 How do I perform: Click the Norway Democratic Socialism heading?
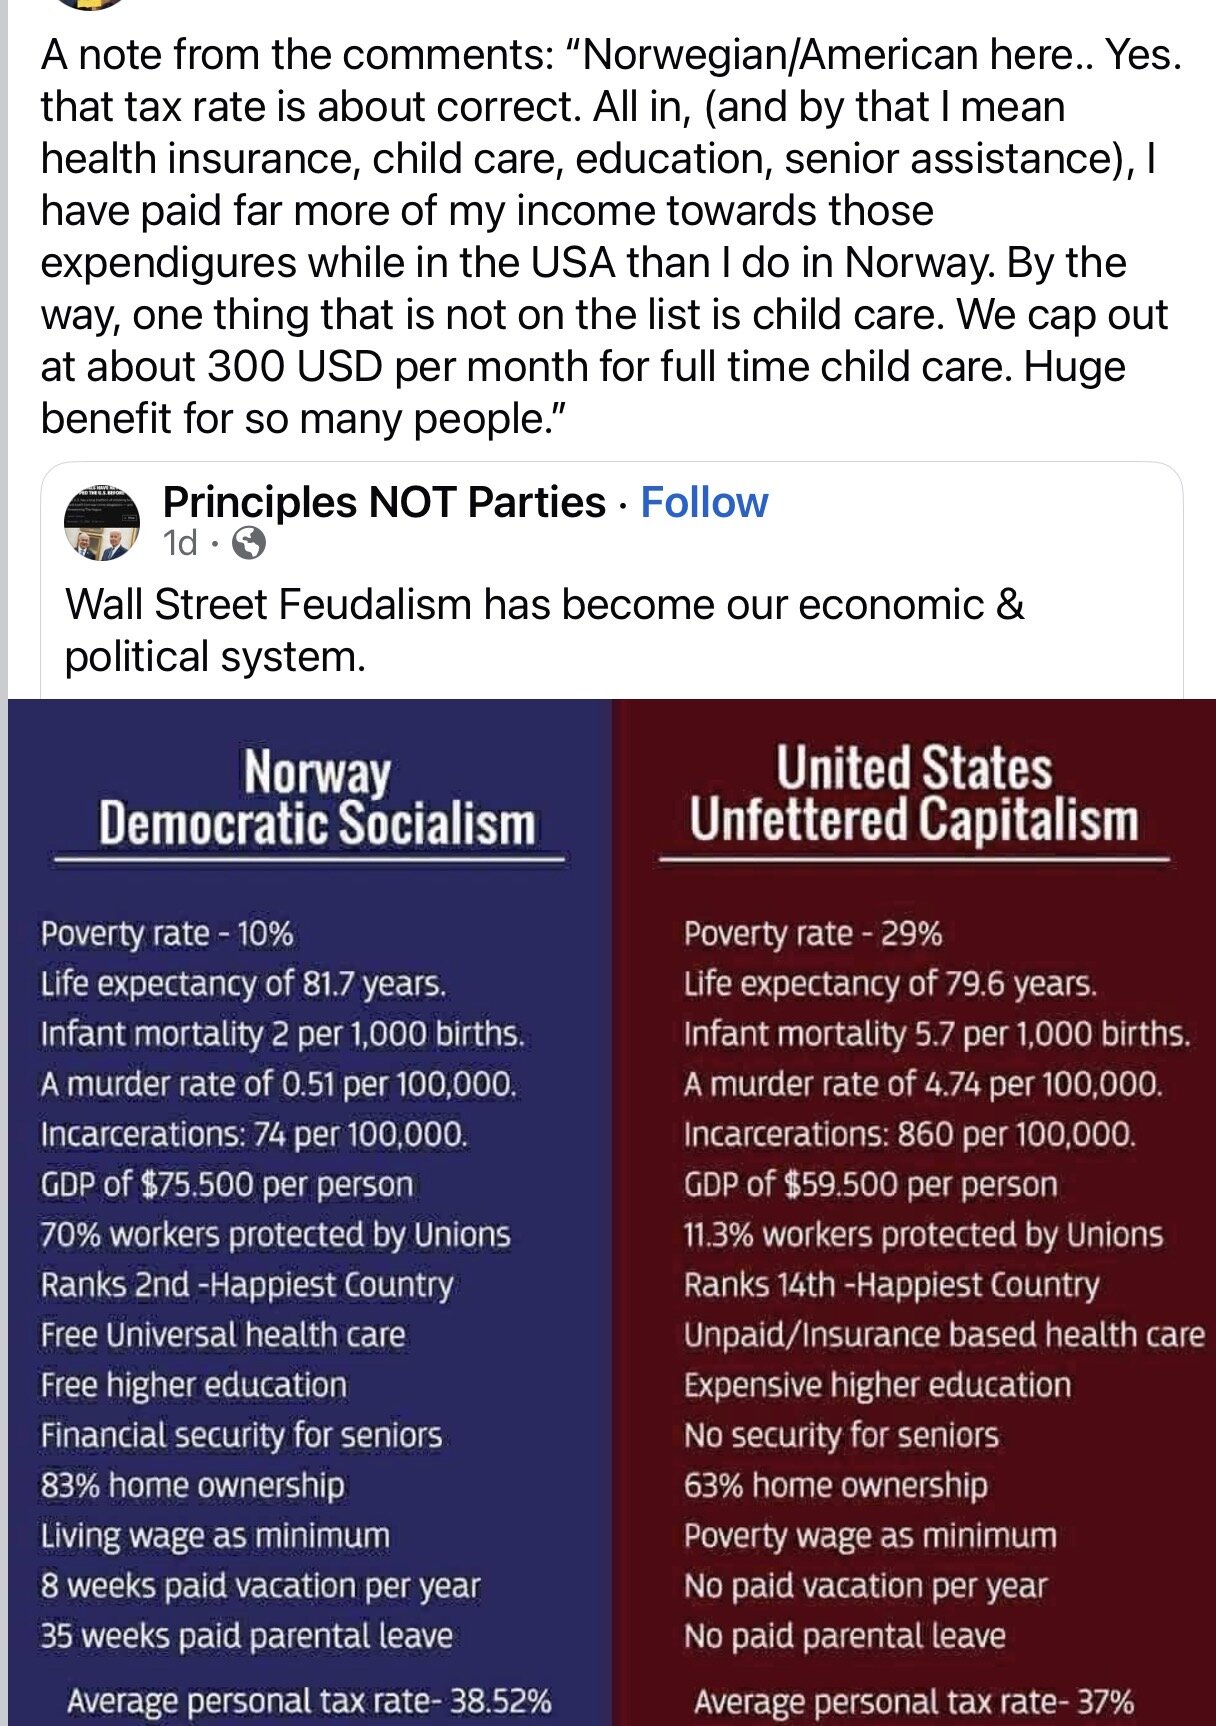(316, 799)
